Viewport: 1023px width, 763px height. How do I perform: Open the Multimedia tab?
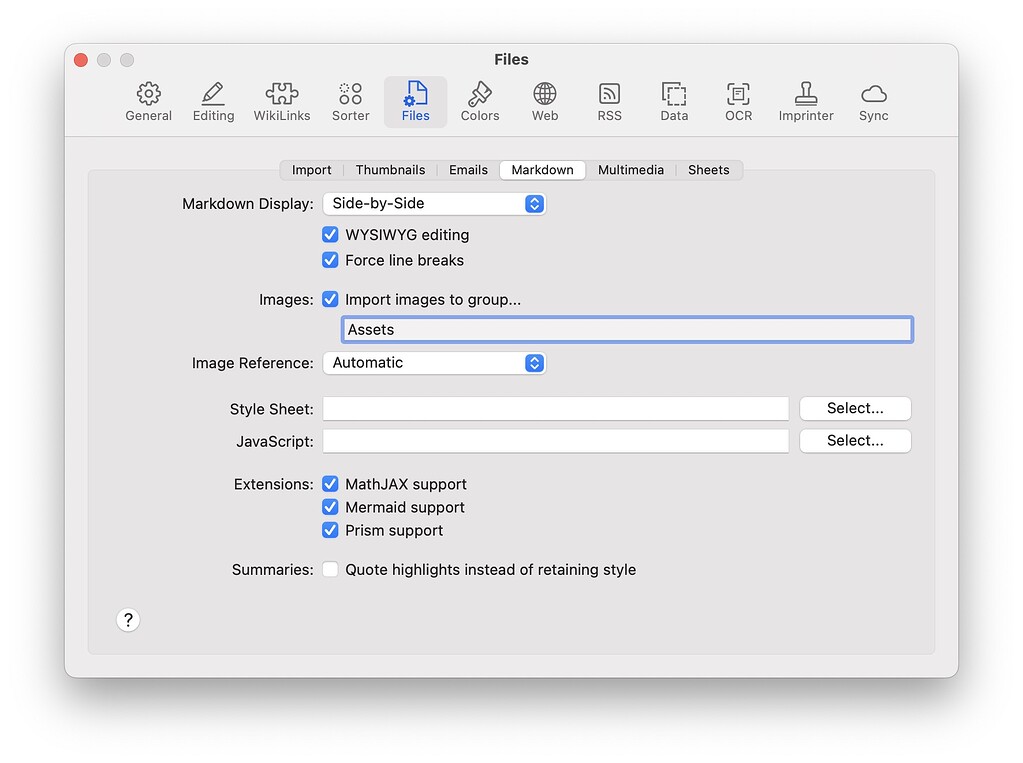[x=630, y=170]
